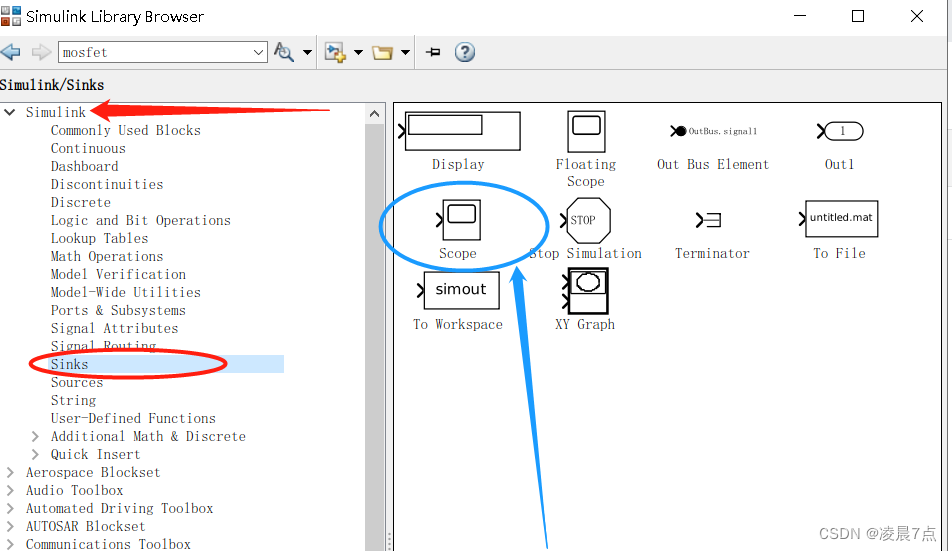Click the To Workspace label text

point(458,325)
